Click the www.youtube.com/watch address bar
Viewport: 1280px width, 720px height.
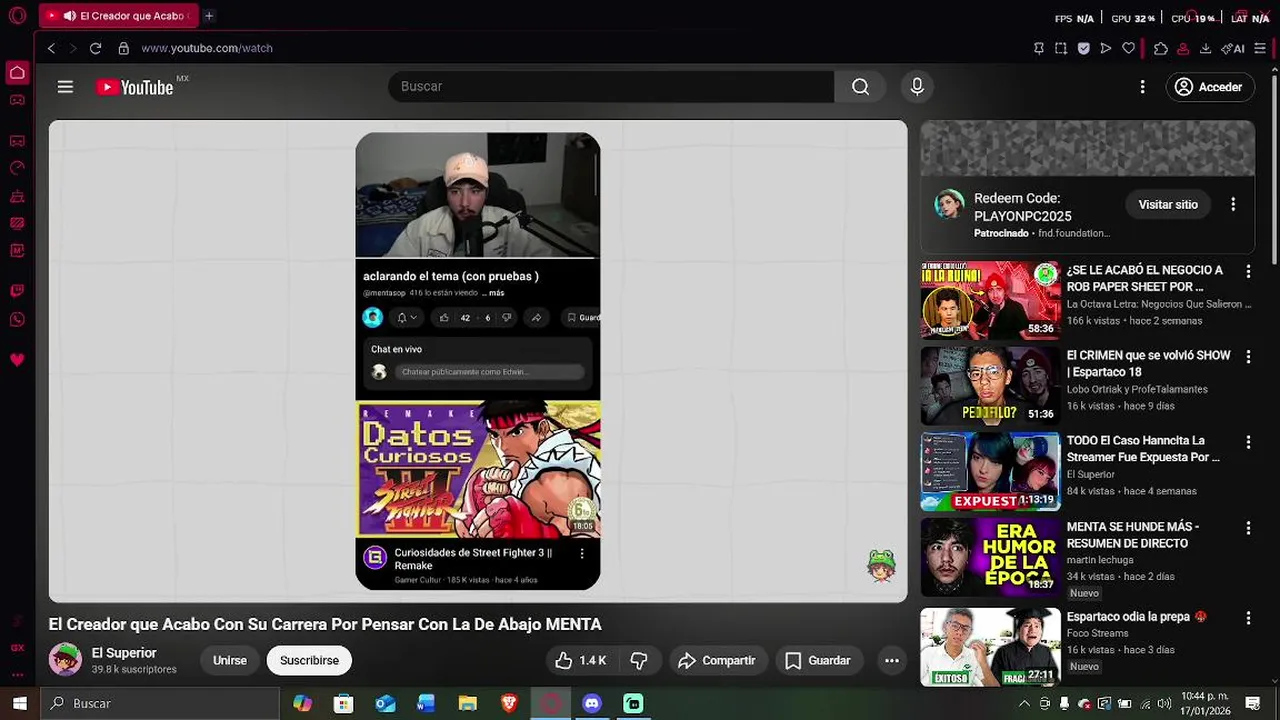207,48
